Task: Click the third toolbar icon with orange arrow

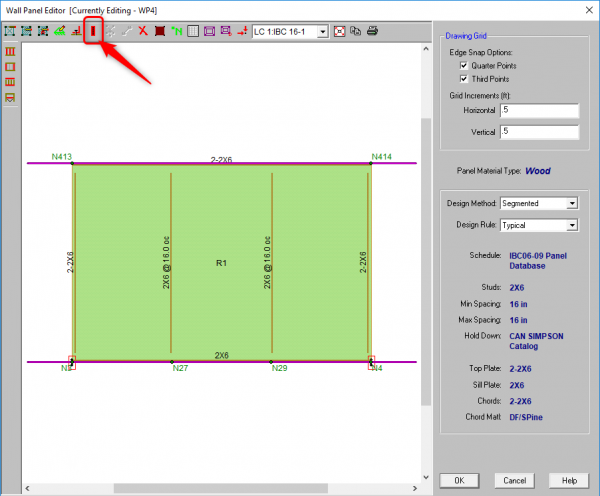Action: pos(43,31)
